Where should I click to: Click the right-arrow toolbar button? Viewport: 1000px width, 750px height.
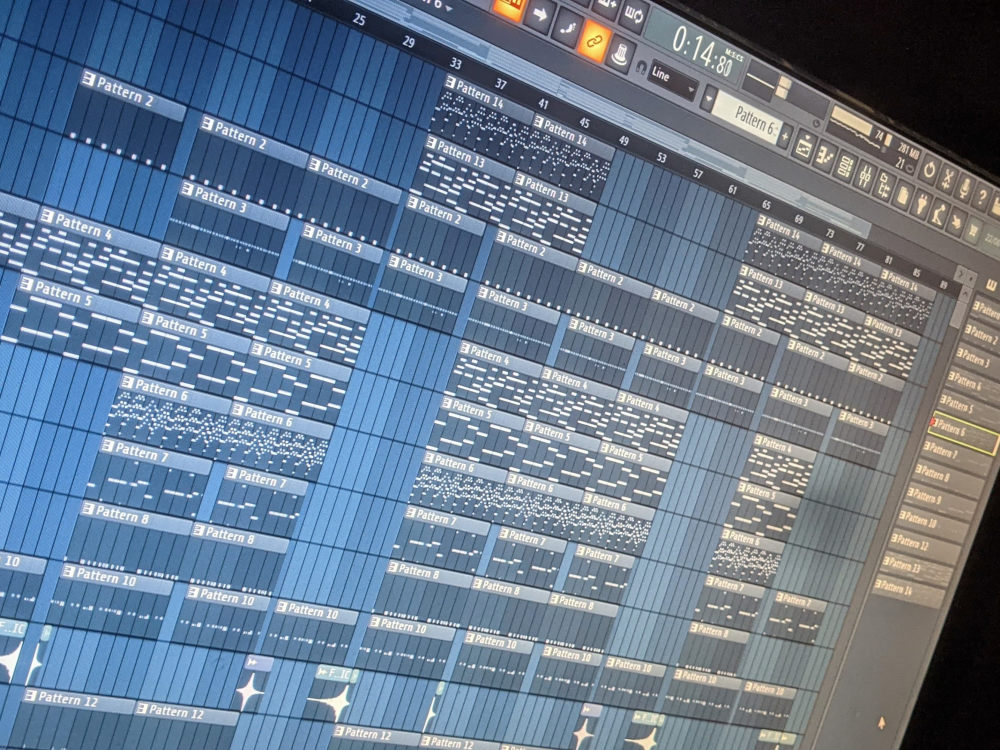(x=540, y=14)
